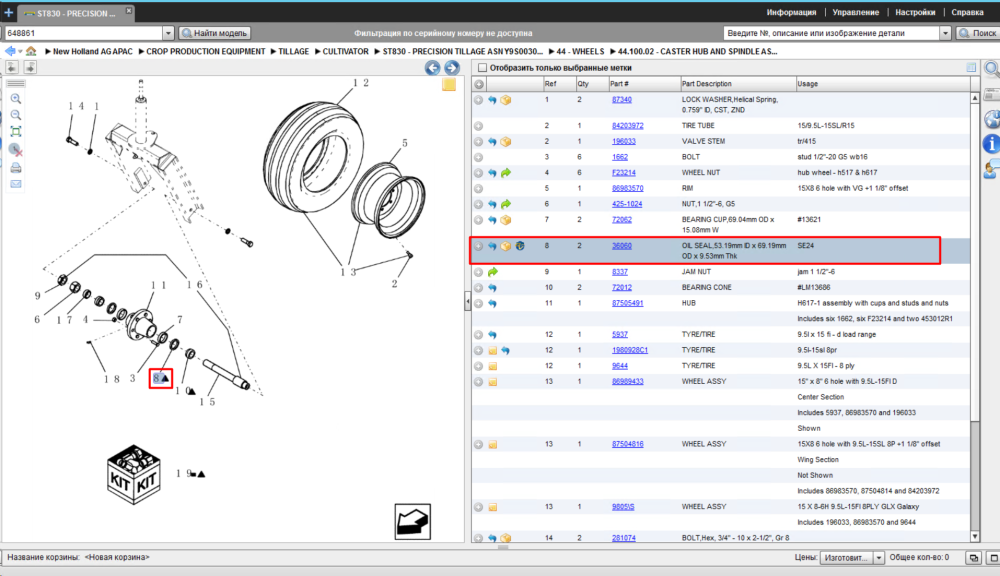Click the green arrow icon on the JAM NUT row
The image size is (1000, 576).
click(492, 272)
